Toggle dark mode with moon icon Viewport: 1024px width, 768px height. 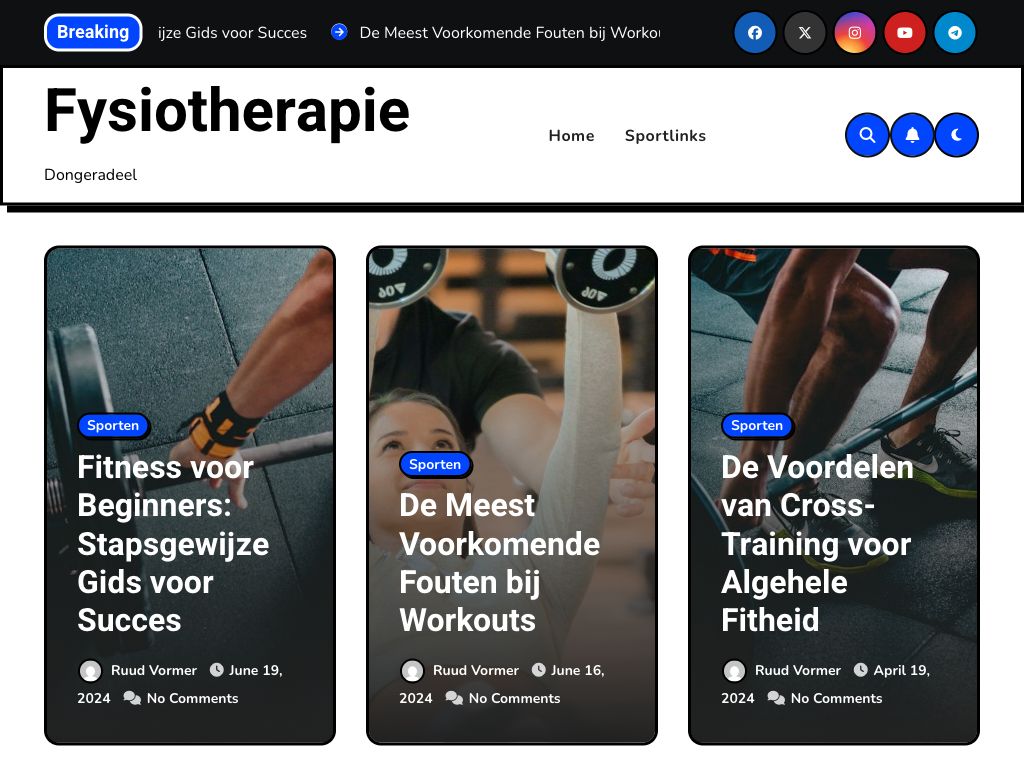[x=956, y=135]
